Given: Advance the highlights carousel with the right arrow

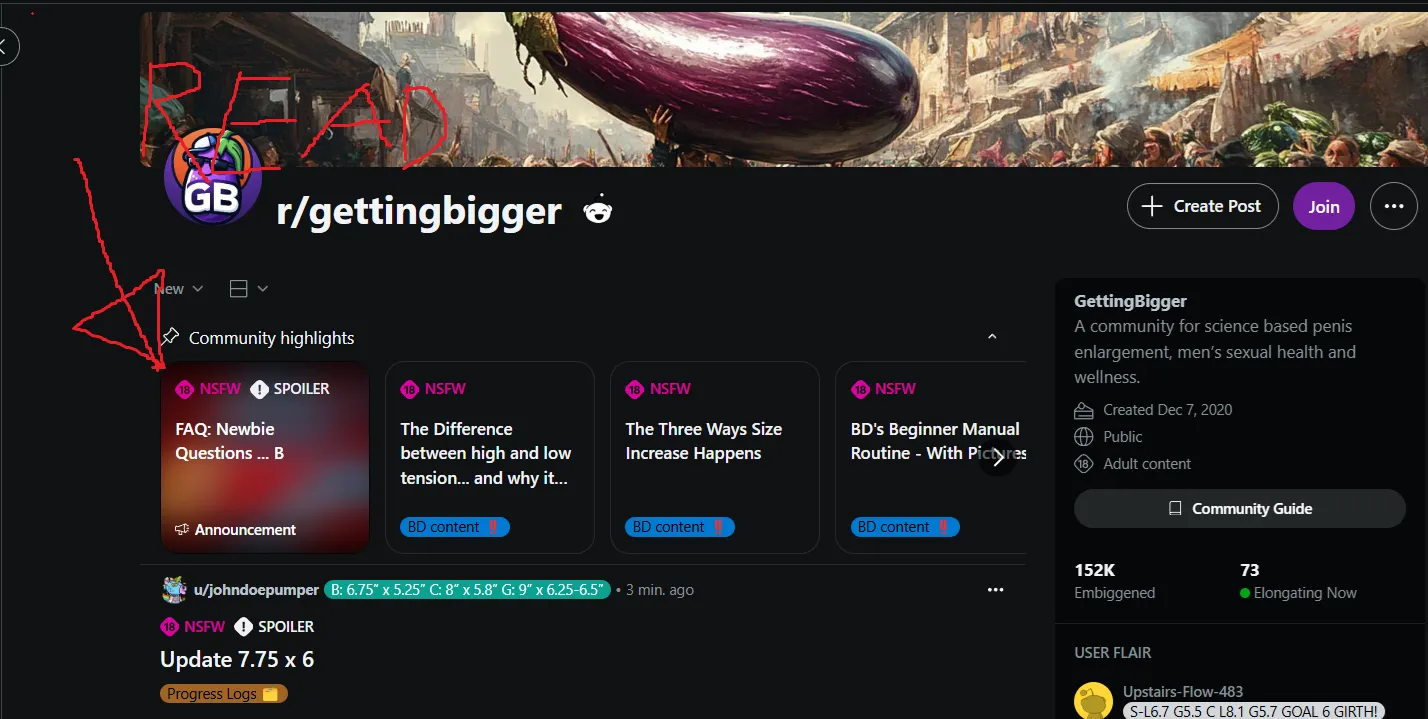Looking at the screenshot, I should [997, 458].
